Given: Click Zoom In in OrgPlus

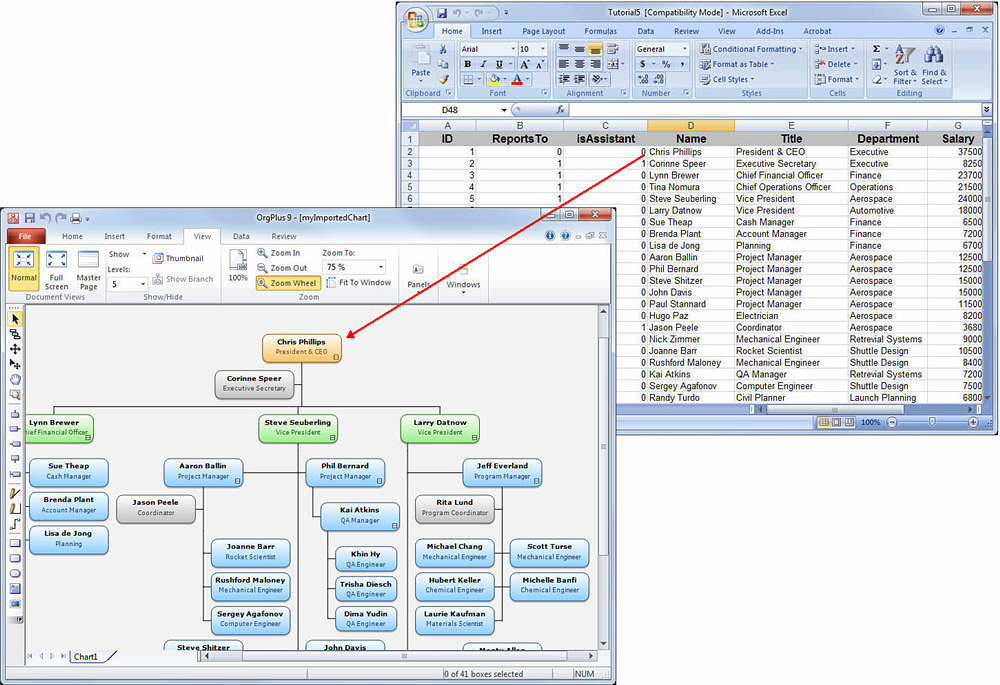Looking at the screenshot, I should coord(279,253).
